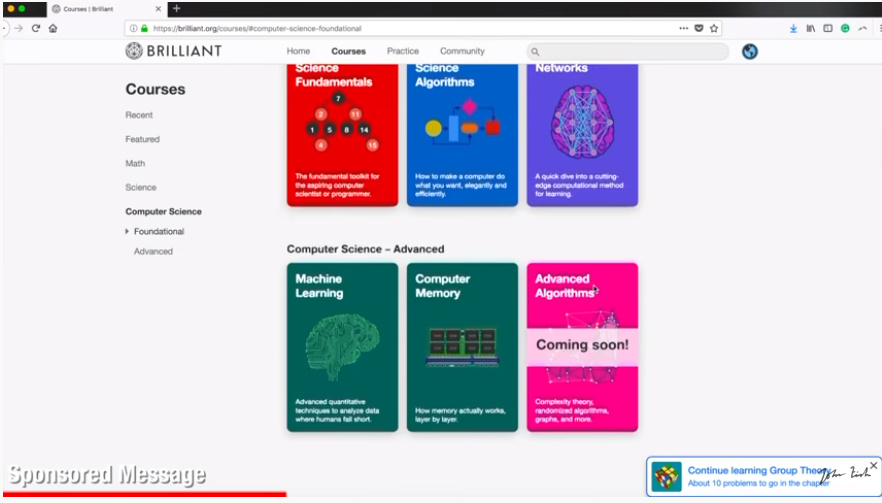Open the globe profile icon
882x503 pixels.
750,51
